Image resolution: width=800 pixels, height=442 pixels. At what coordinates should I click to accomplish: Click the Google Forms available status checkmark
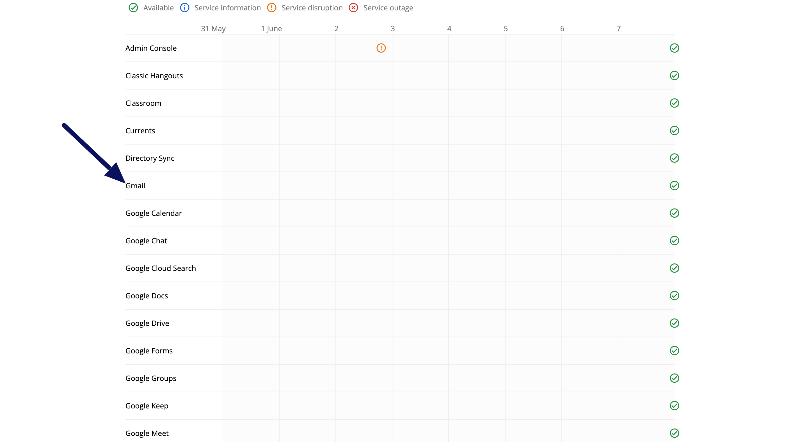(674, 351)
